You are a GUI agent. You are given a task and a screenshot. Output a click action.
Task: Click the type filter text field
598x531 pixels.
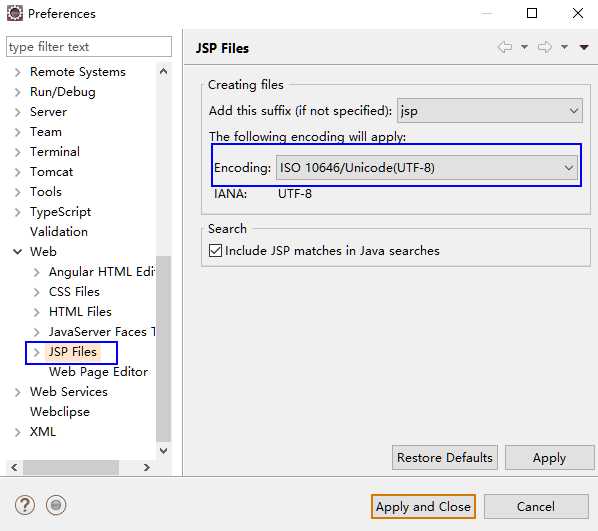click(89, 47)
